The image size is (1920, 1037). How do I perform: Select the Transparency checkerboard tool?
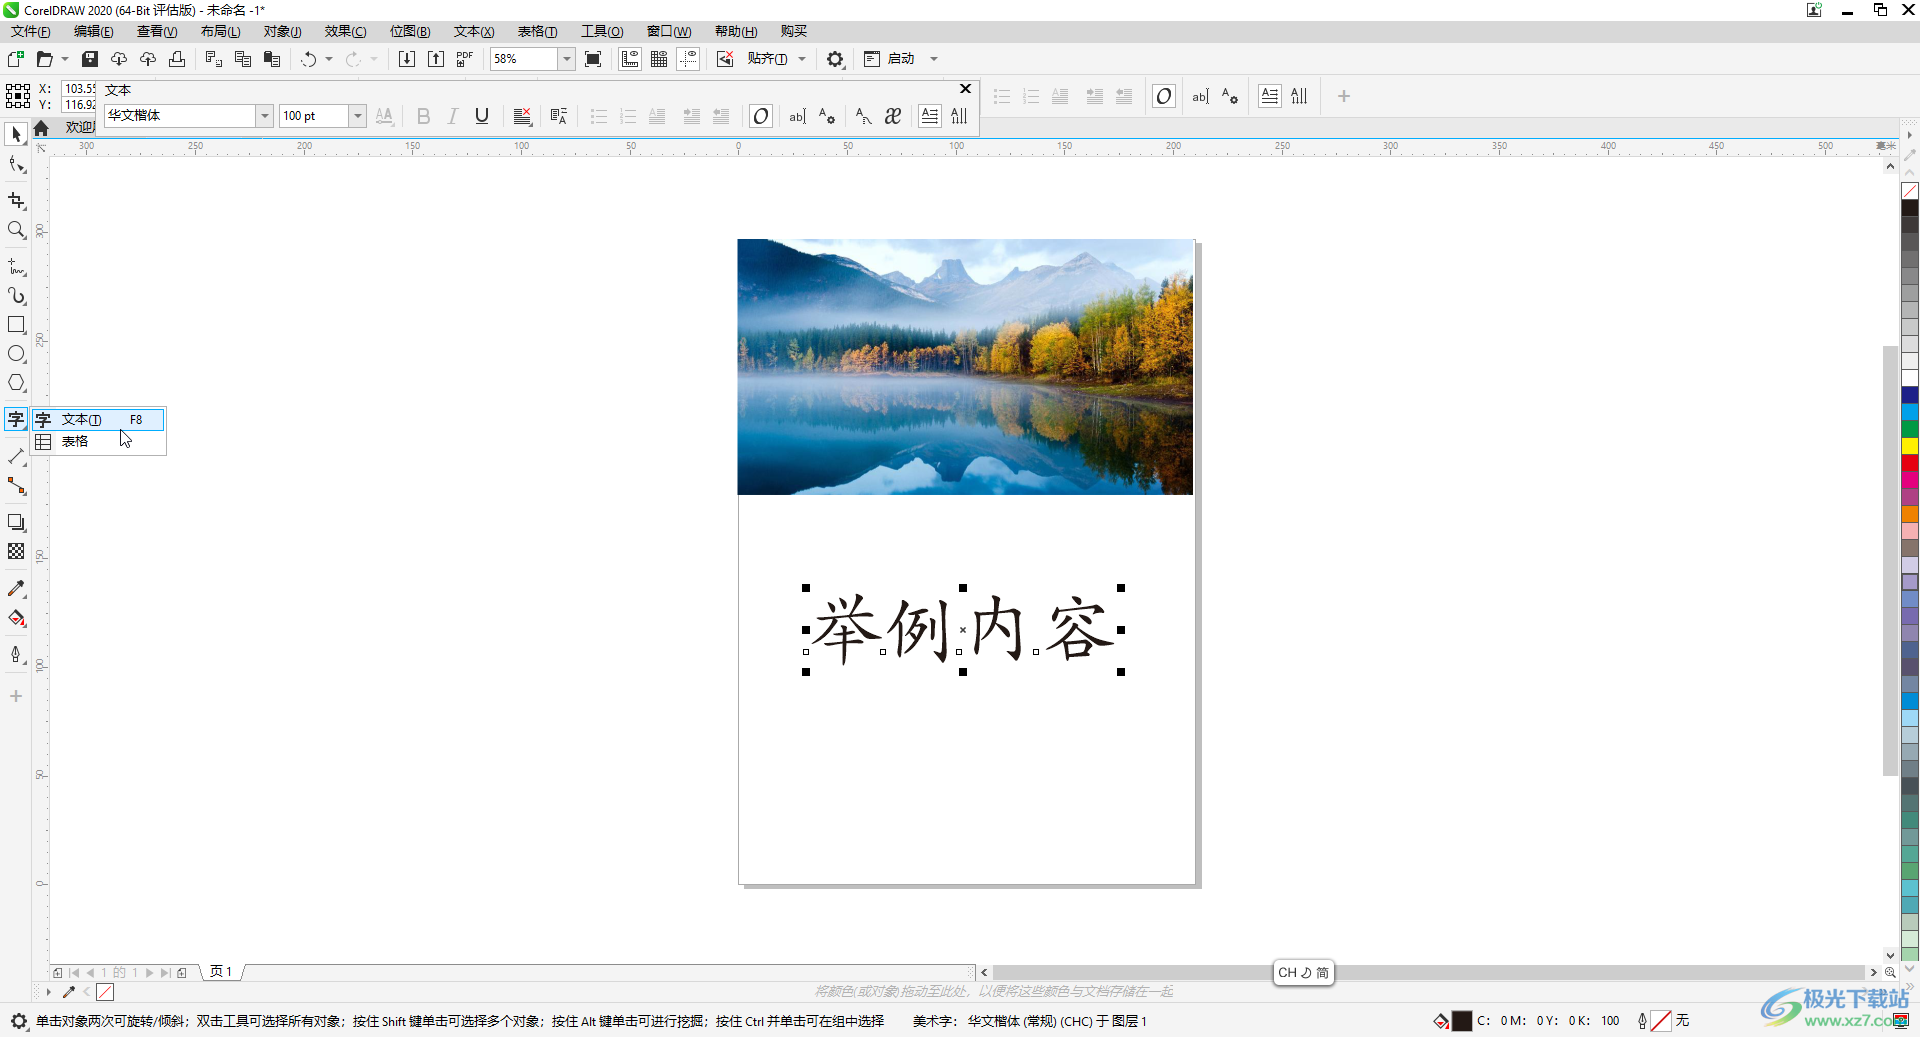pyautogui.click(x=16, y=551)
